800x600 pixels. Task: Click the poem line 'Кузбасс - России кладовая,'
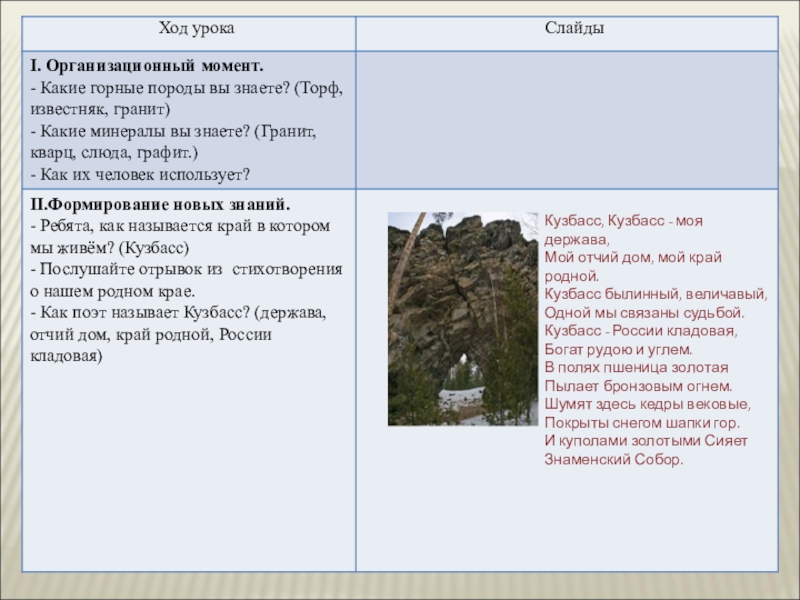(641, 331)
